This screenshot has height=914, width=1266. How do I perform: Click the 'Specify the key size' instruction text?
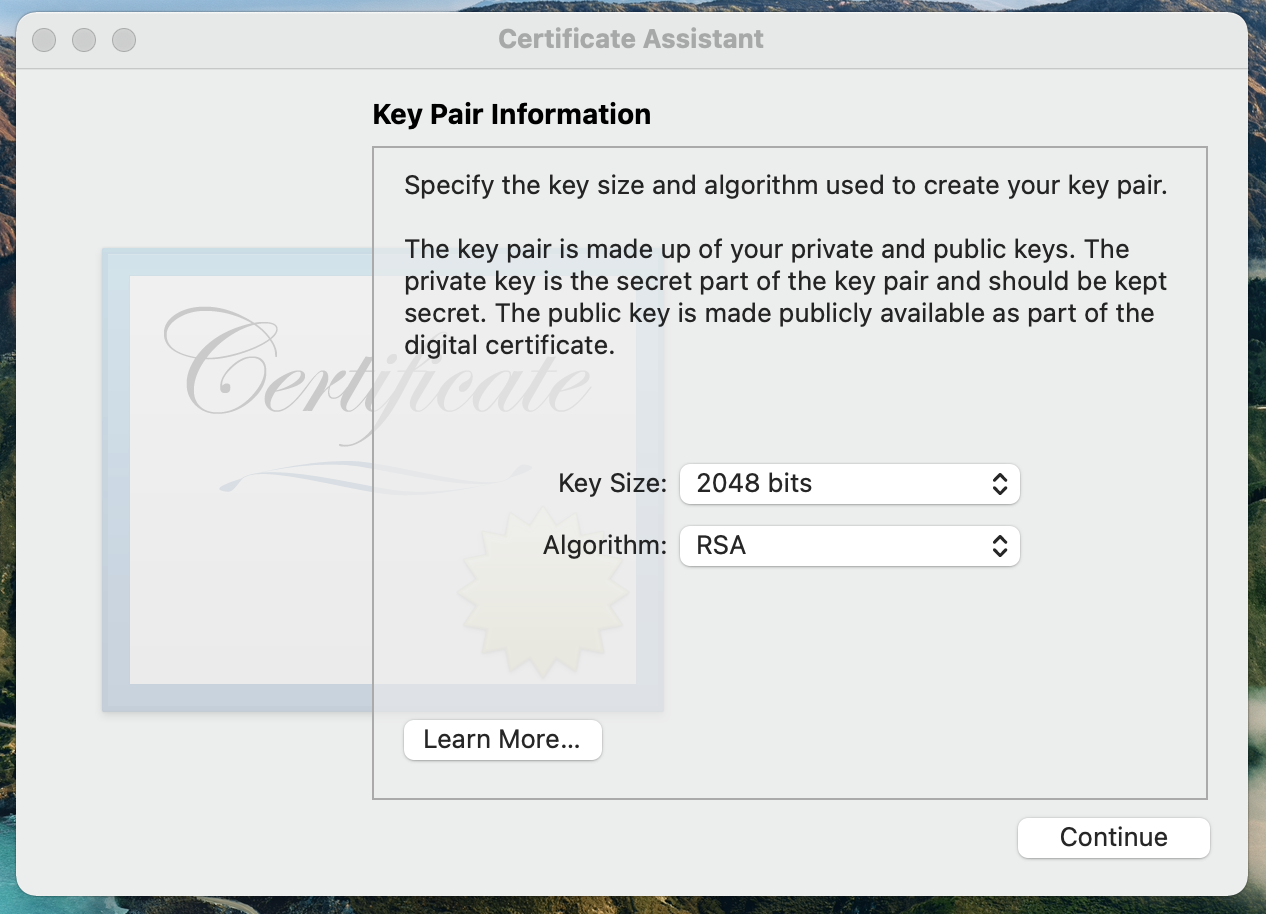pyautogui.click(x=785, y=186)
